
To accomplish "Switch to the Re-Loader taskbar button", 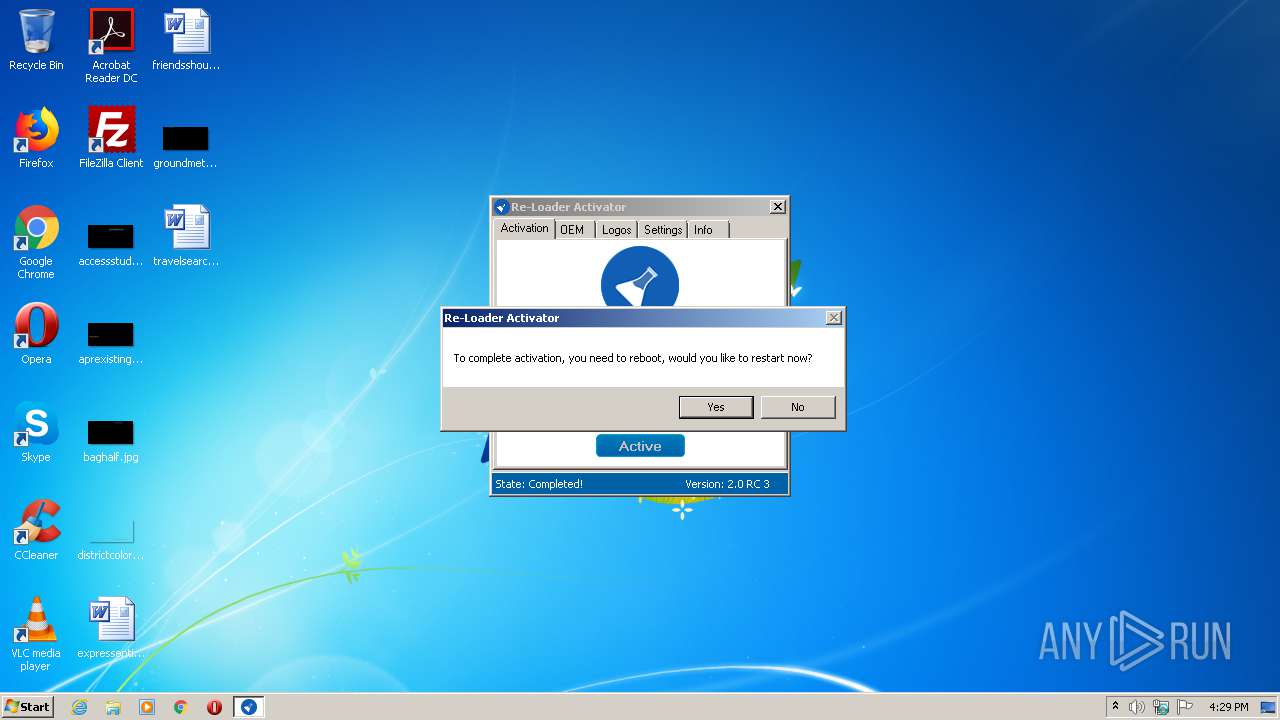I will pos(249,707).
